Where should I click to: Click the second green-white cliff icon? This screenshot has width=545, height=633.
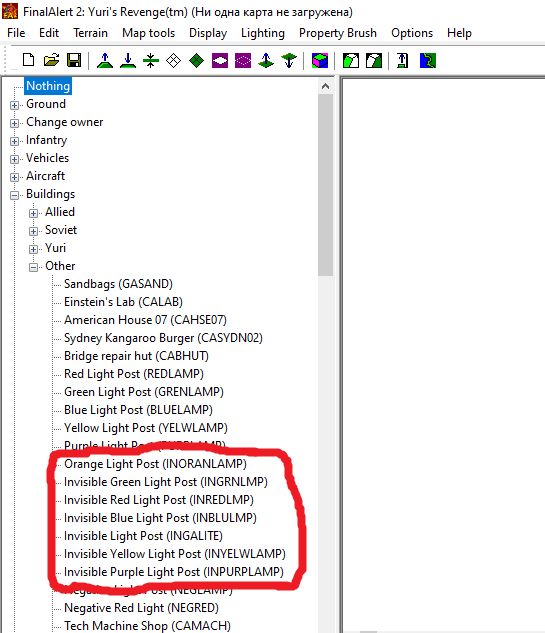pos(374,61)
